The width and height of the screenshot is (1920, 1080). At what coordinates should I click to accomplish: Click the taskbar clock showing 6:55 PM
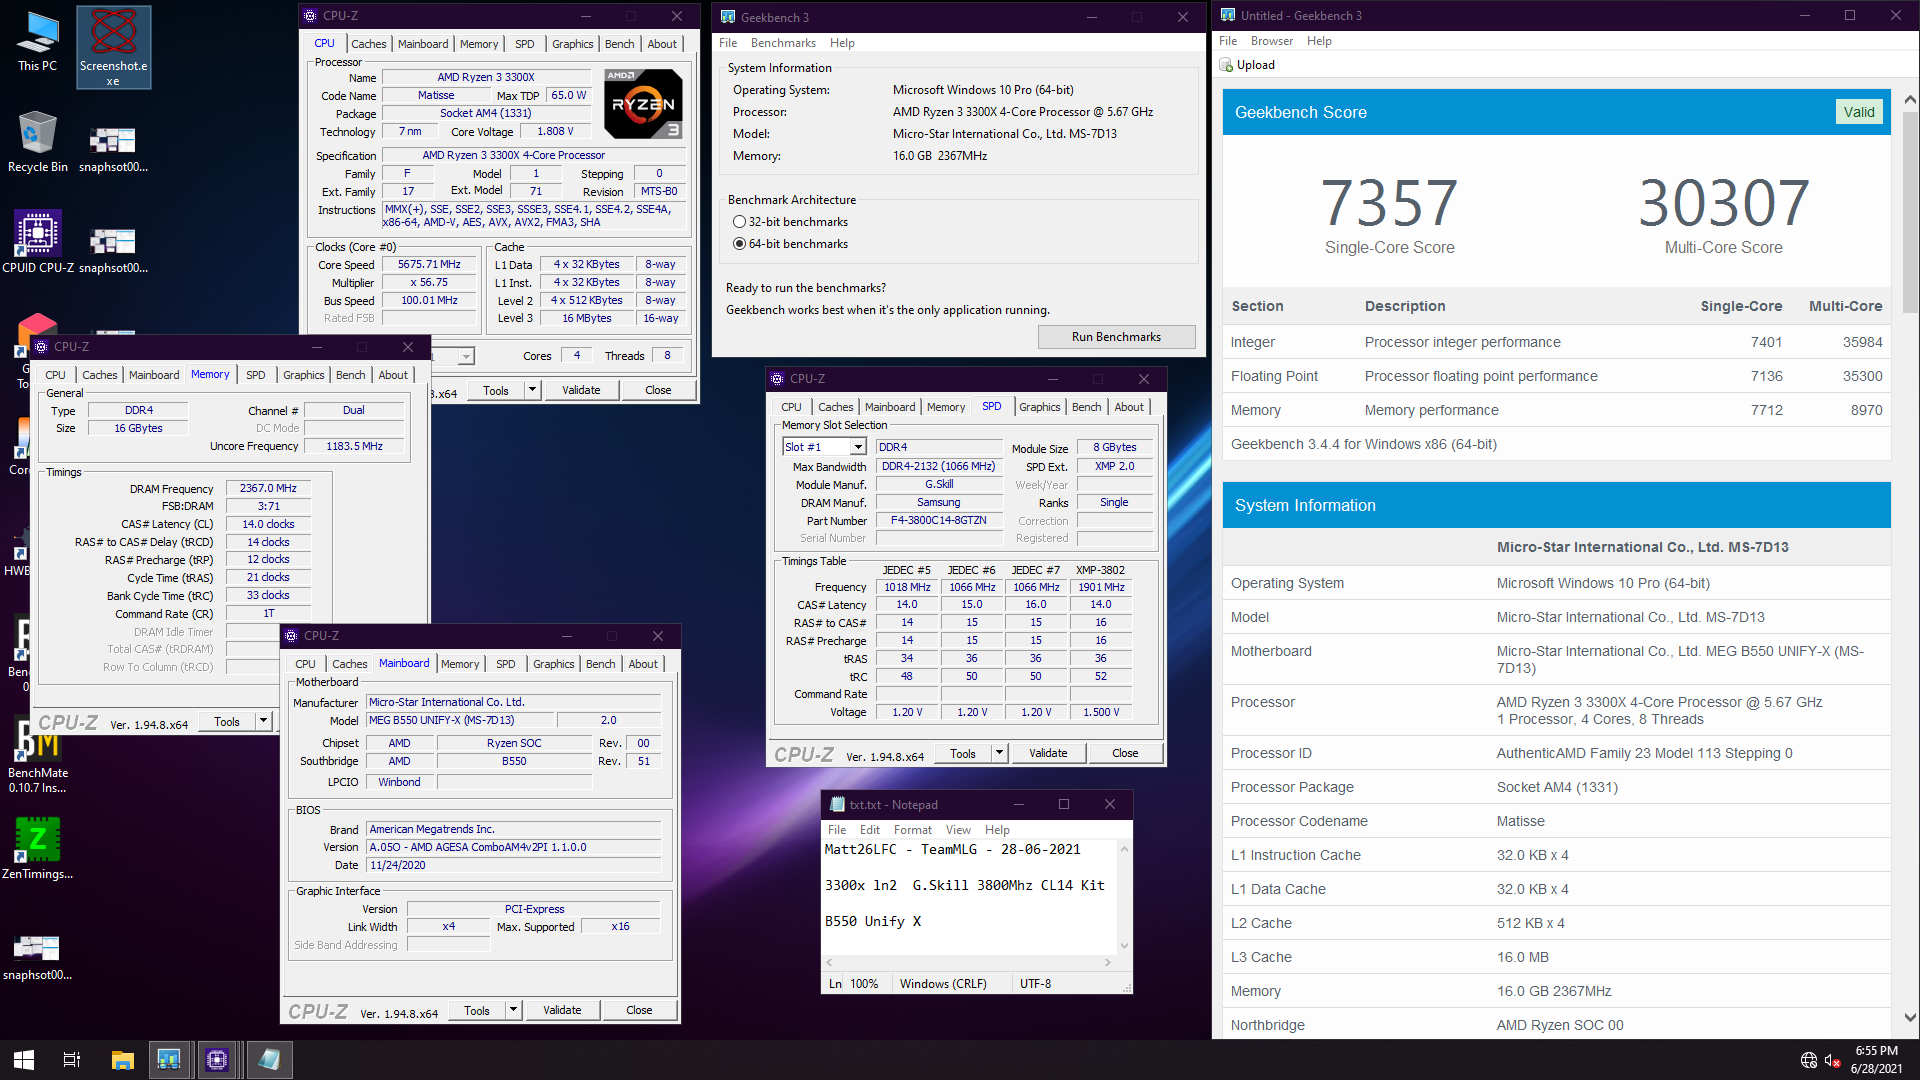(1876, 1060)
